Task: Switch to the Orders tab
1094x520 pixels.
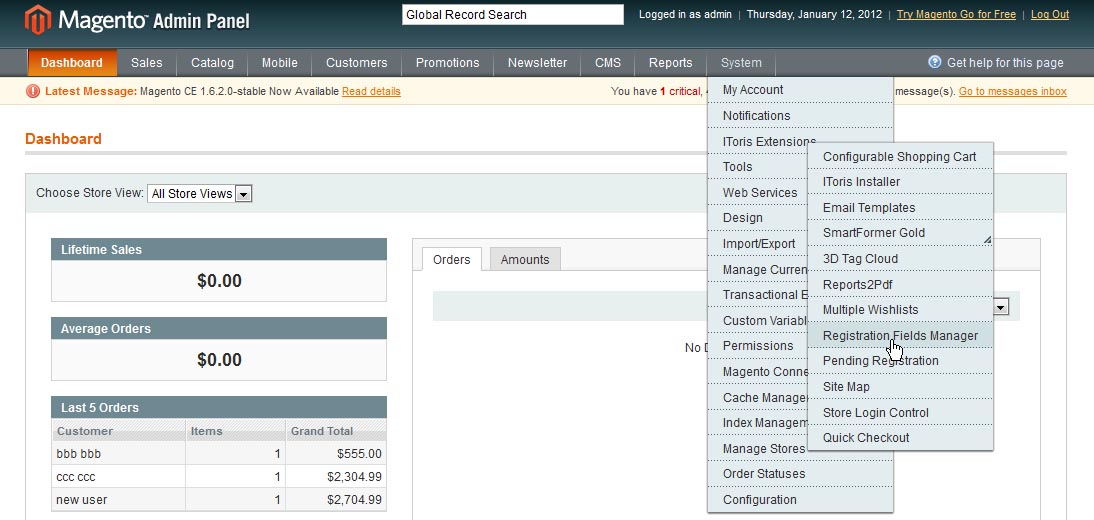Action: 451,259
